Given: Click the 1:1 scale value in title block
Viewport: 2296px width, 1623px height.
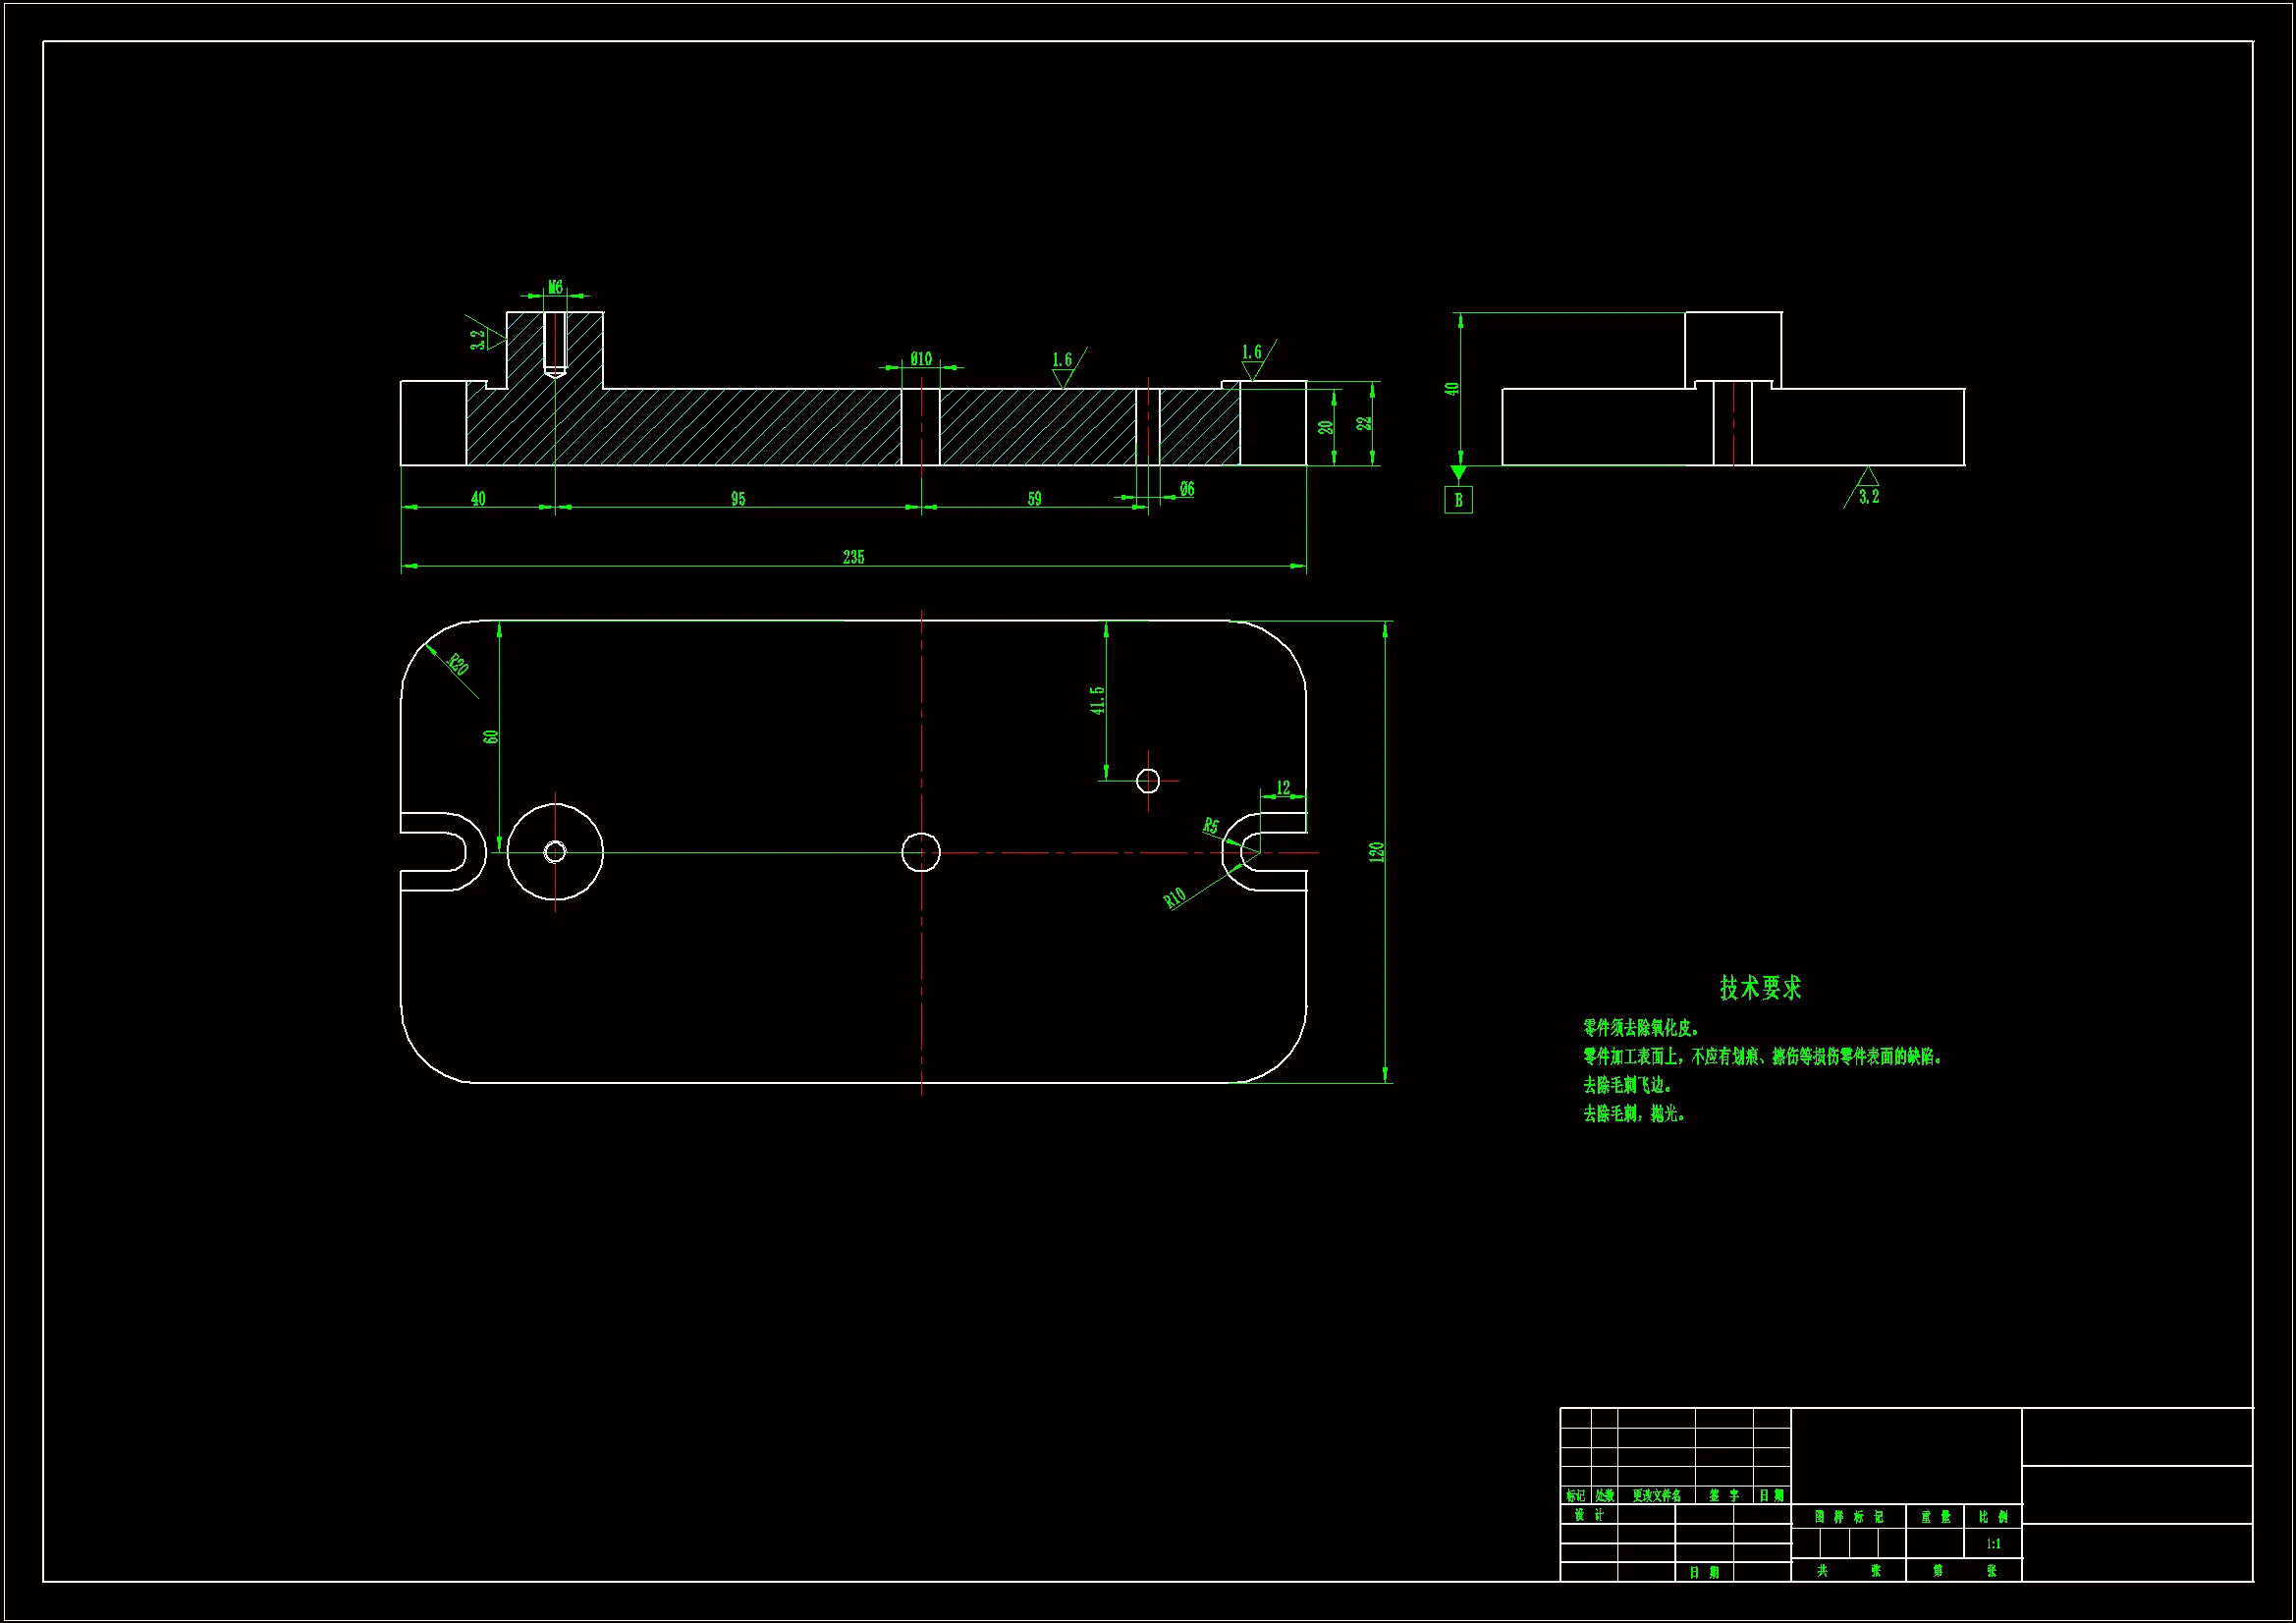Looking at the screenshot, I should [x=1993, y=1544].
